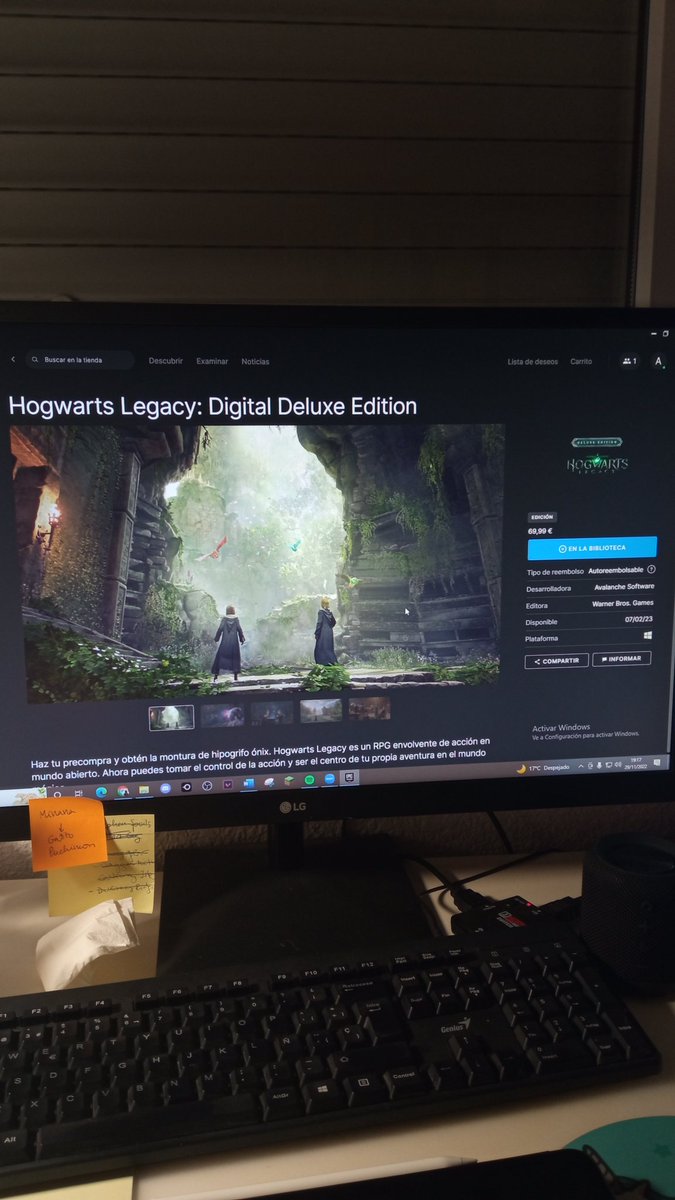Open the friends icon showing 1
675x1200 pixels.
coord(629,361)
